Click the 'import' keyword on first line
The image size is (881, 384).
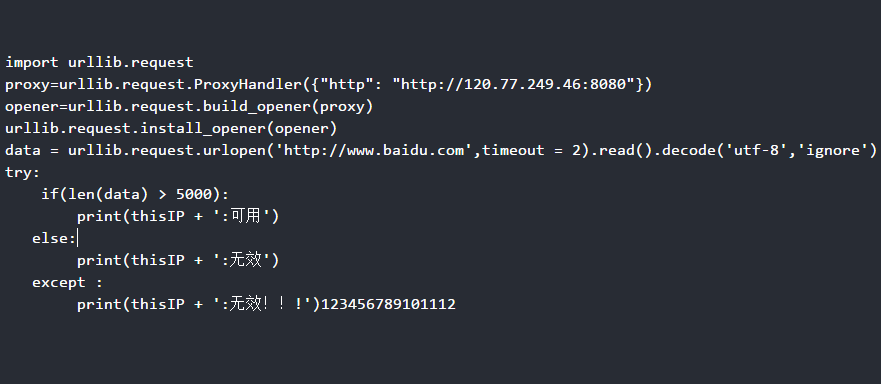(x=31, y=62)
